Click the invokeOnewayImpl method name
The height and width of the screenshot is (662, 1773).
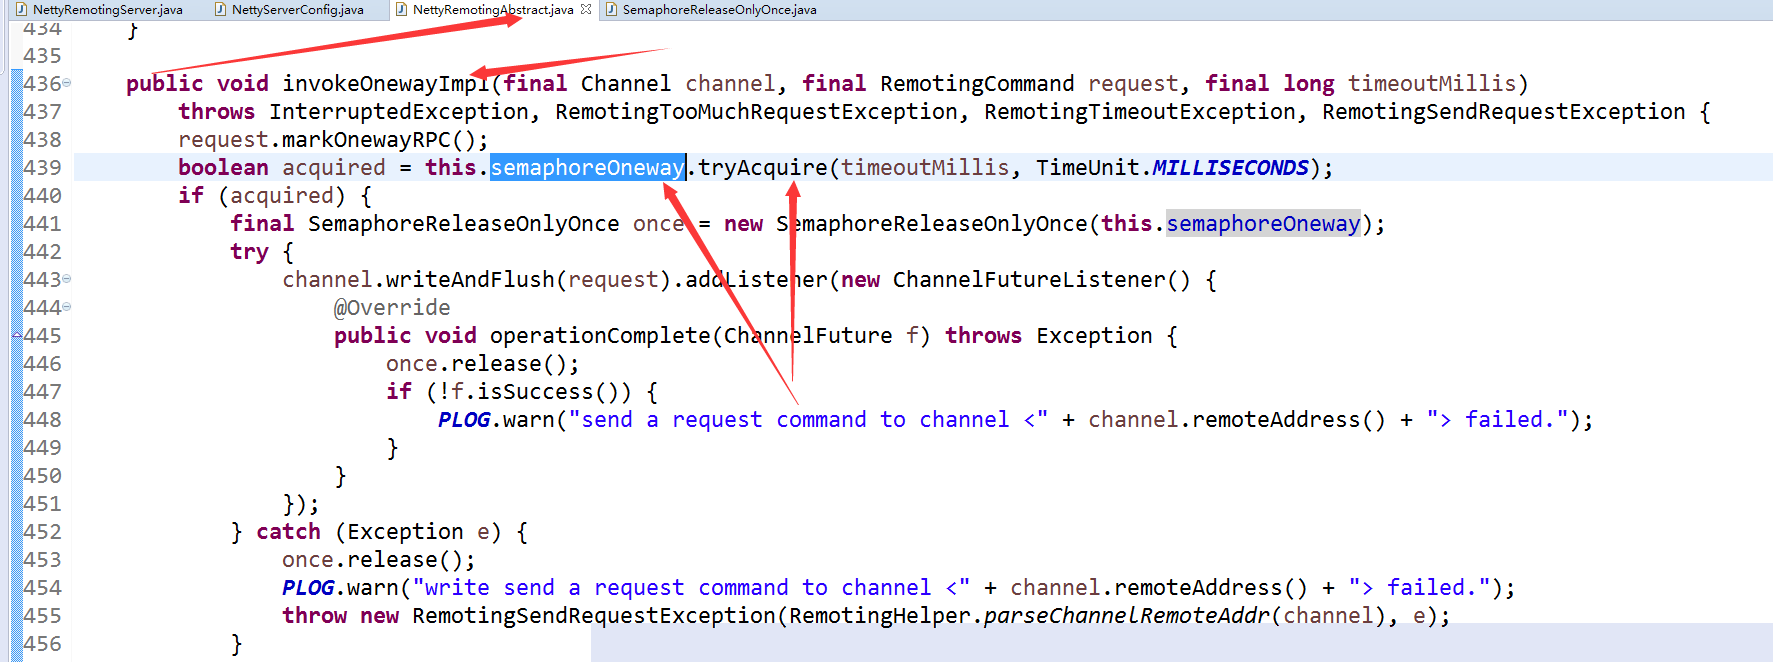tap(386, 84)
